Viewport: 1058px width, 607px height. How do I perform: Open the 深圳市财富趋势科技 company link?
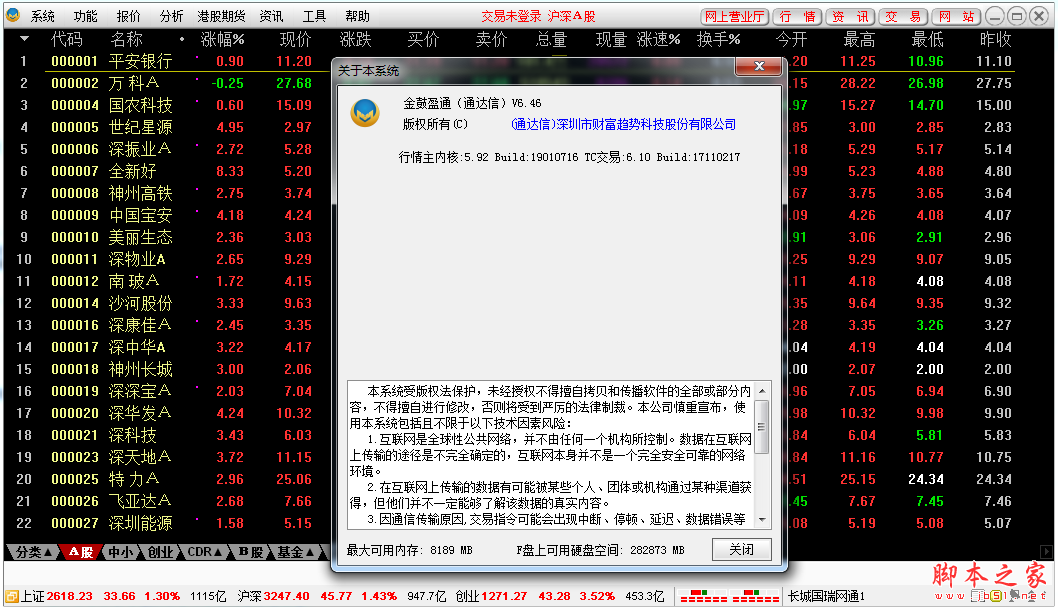coord(623,124)
